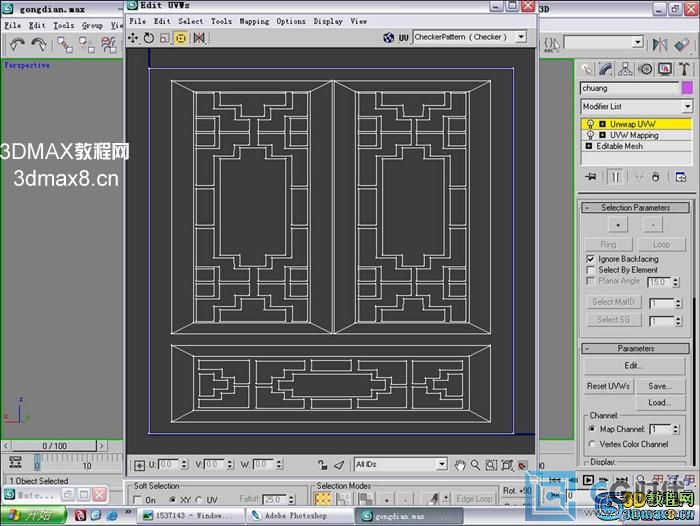Image resolution: width=700 pixels, height=526 pixels.
Task: Open the Modifier List dropdown
Action: (687, 106)
